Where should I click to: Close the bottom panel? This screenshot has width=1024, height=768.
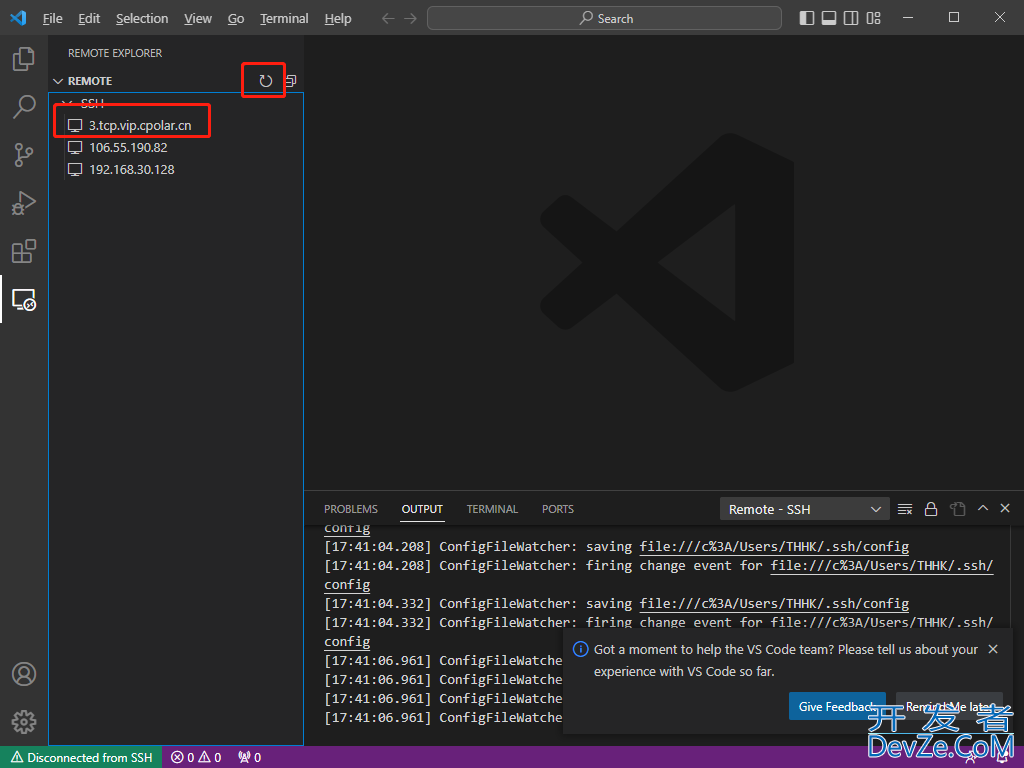1005,508
